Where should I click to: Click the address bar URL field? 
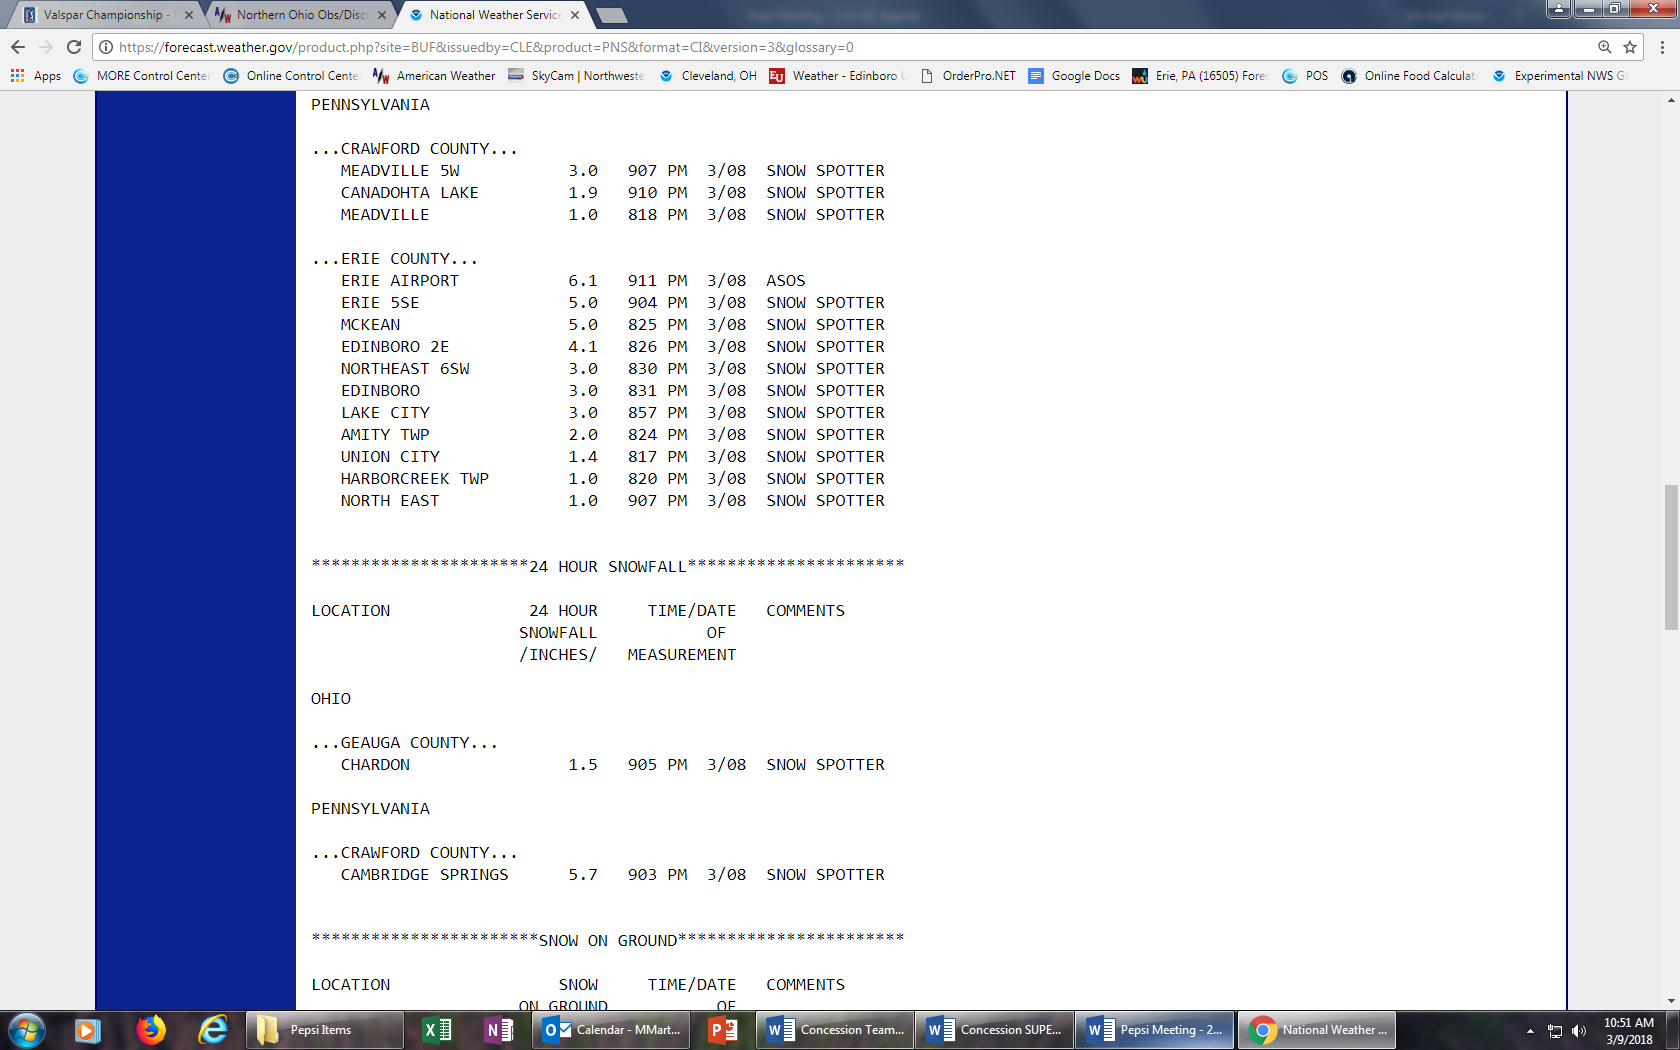pyautogui.click(x=850, y=47)
